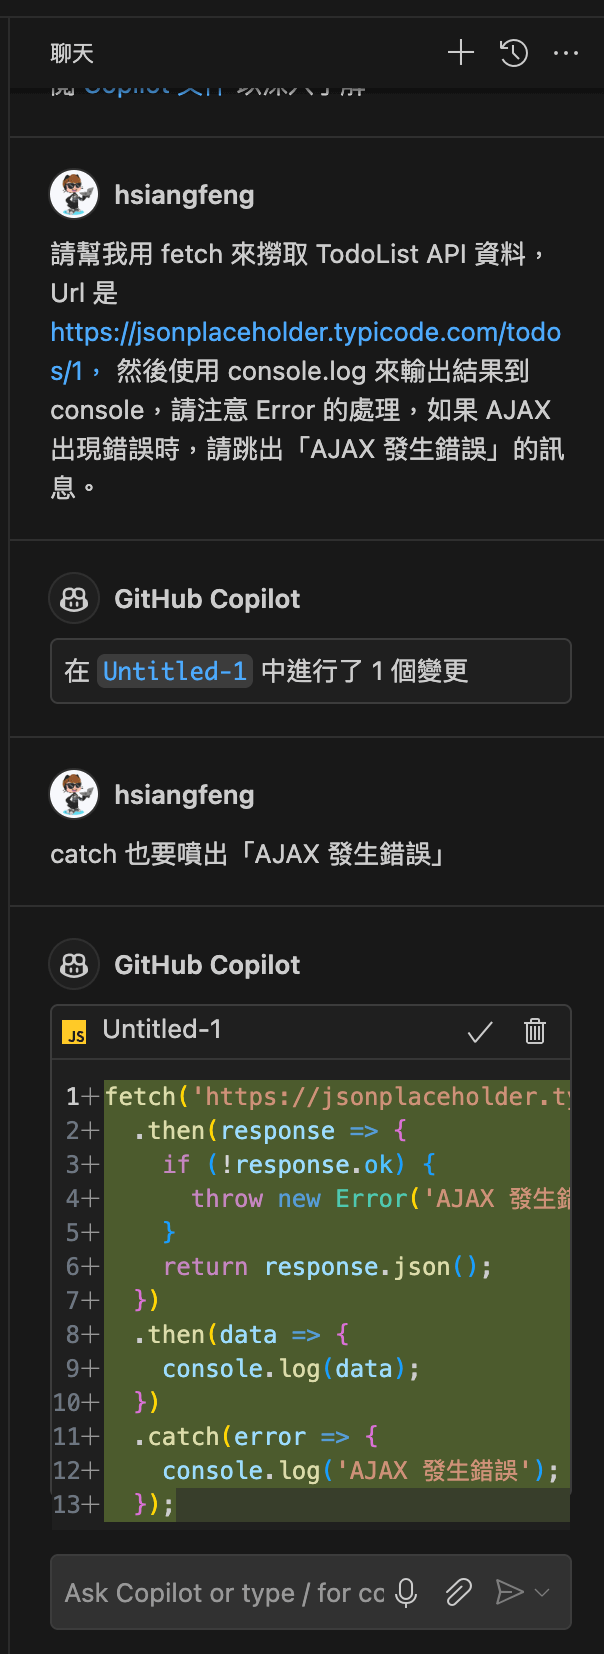604x1654 pixels.
Task: Click the console.log(data) line in the code
Action: (x=290, y=1368)
